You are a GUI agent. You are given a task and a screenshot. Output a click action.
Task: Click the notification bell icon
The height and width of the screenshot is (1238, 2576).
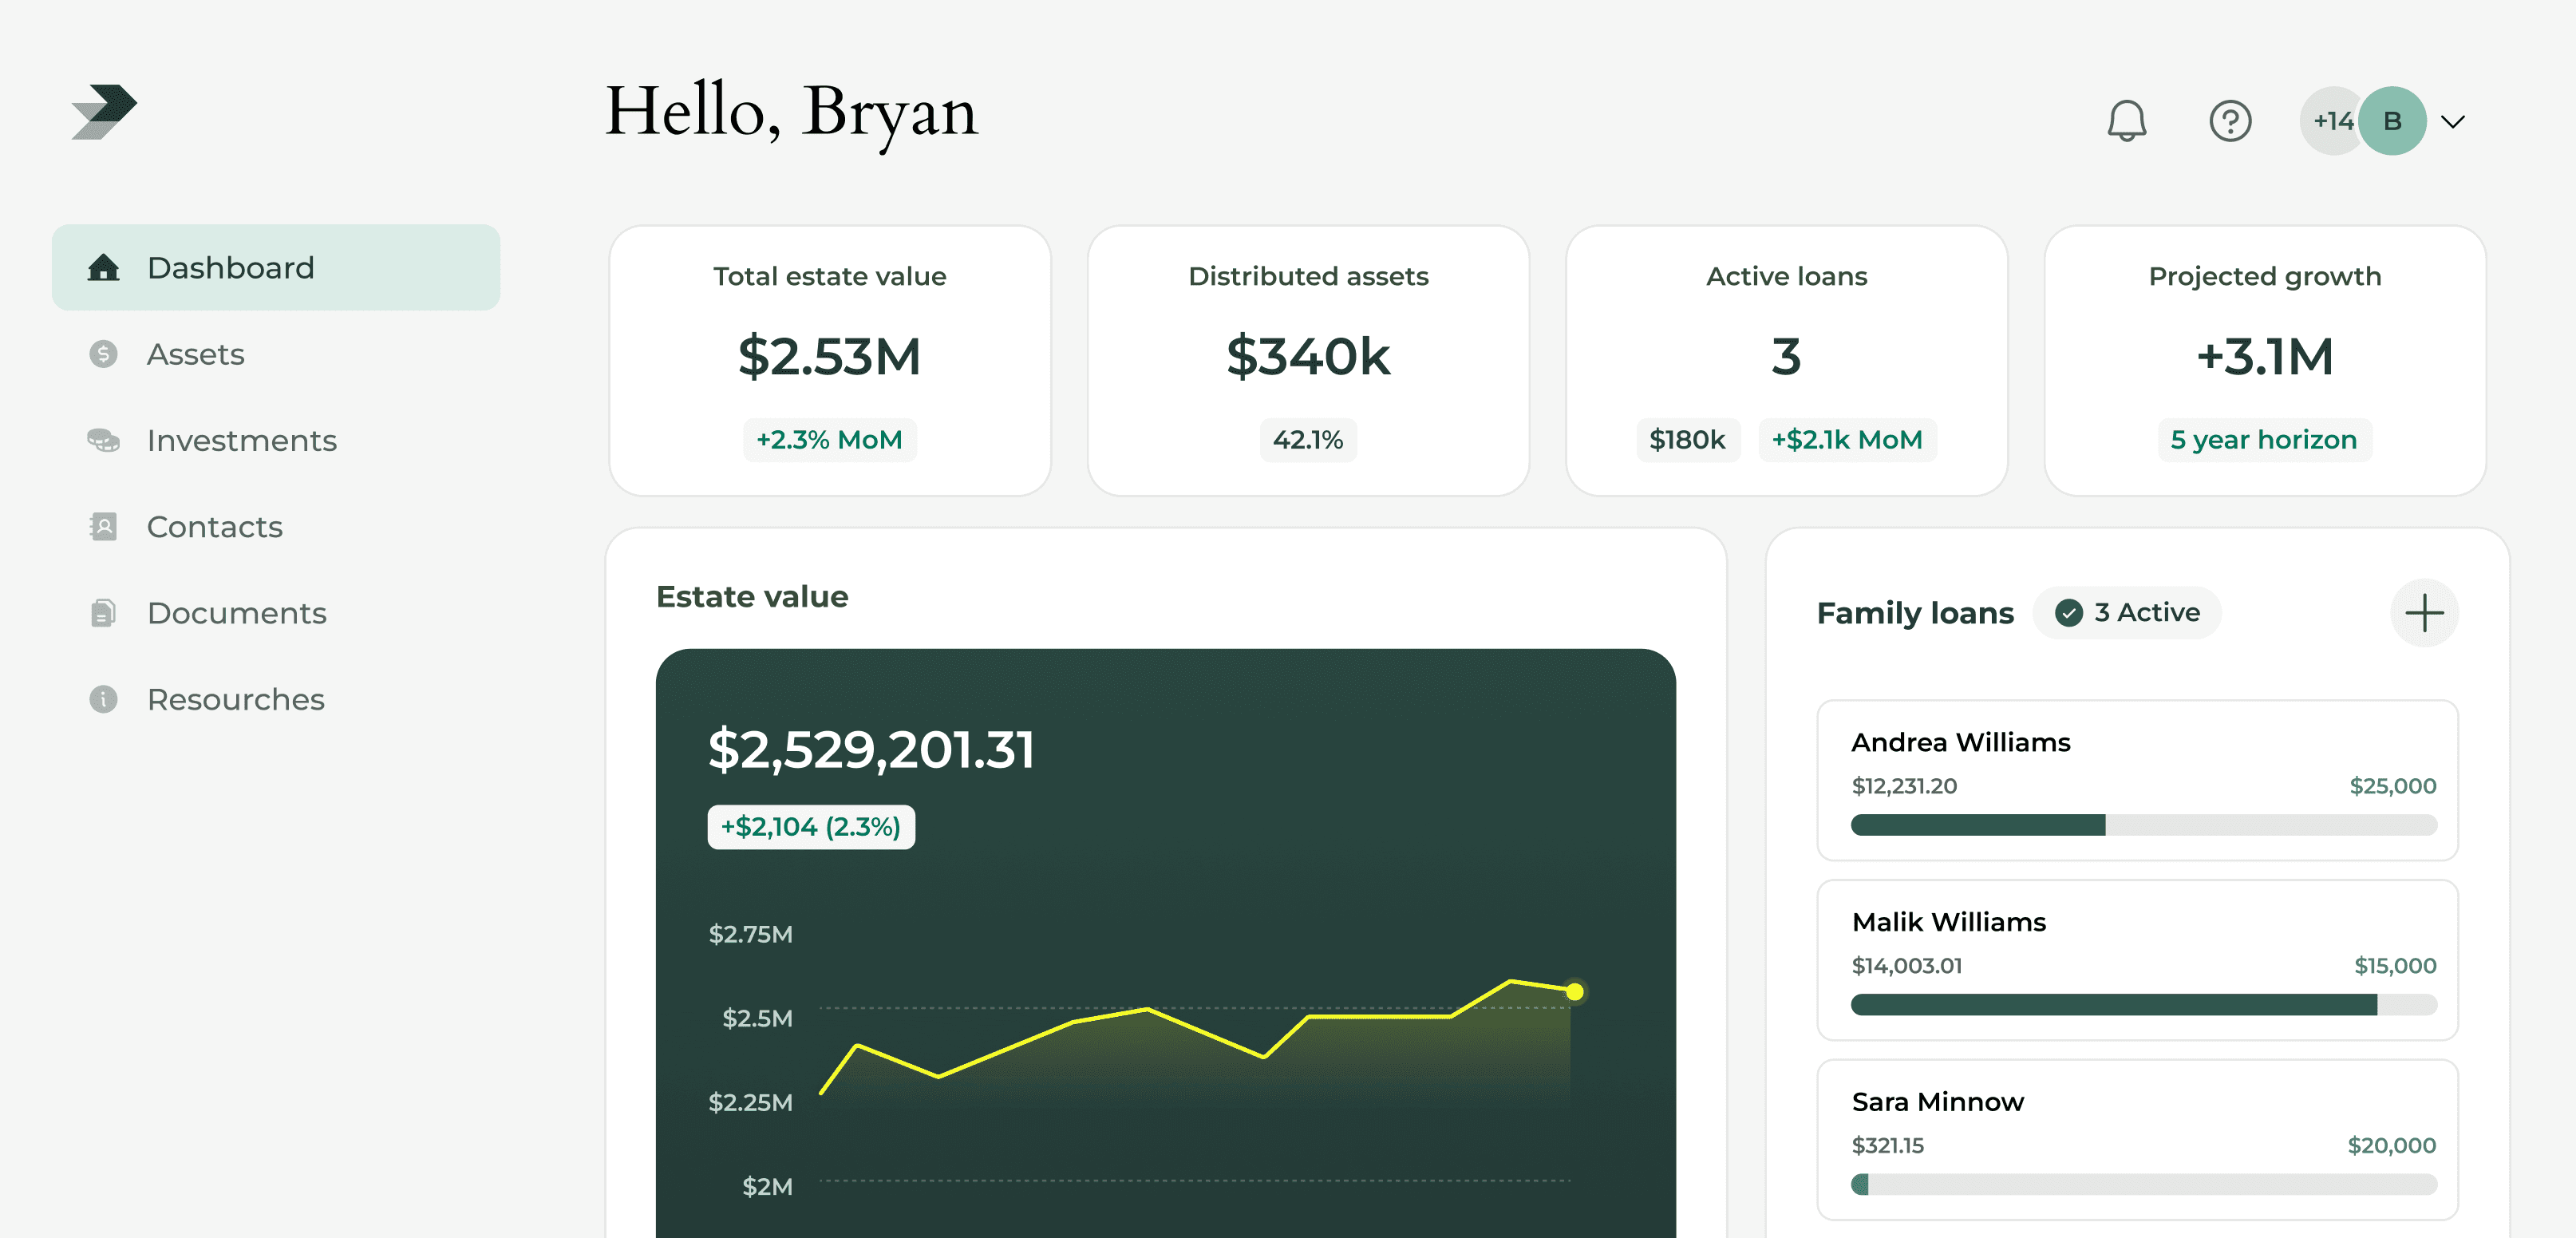coord(2126,121)
